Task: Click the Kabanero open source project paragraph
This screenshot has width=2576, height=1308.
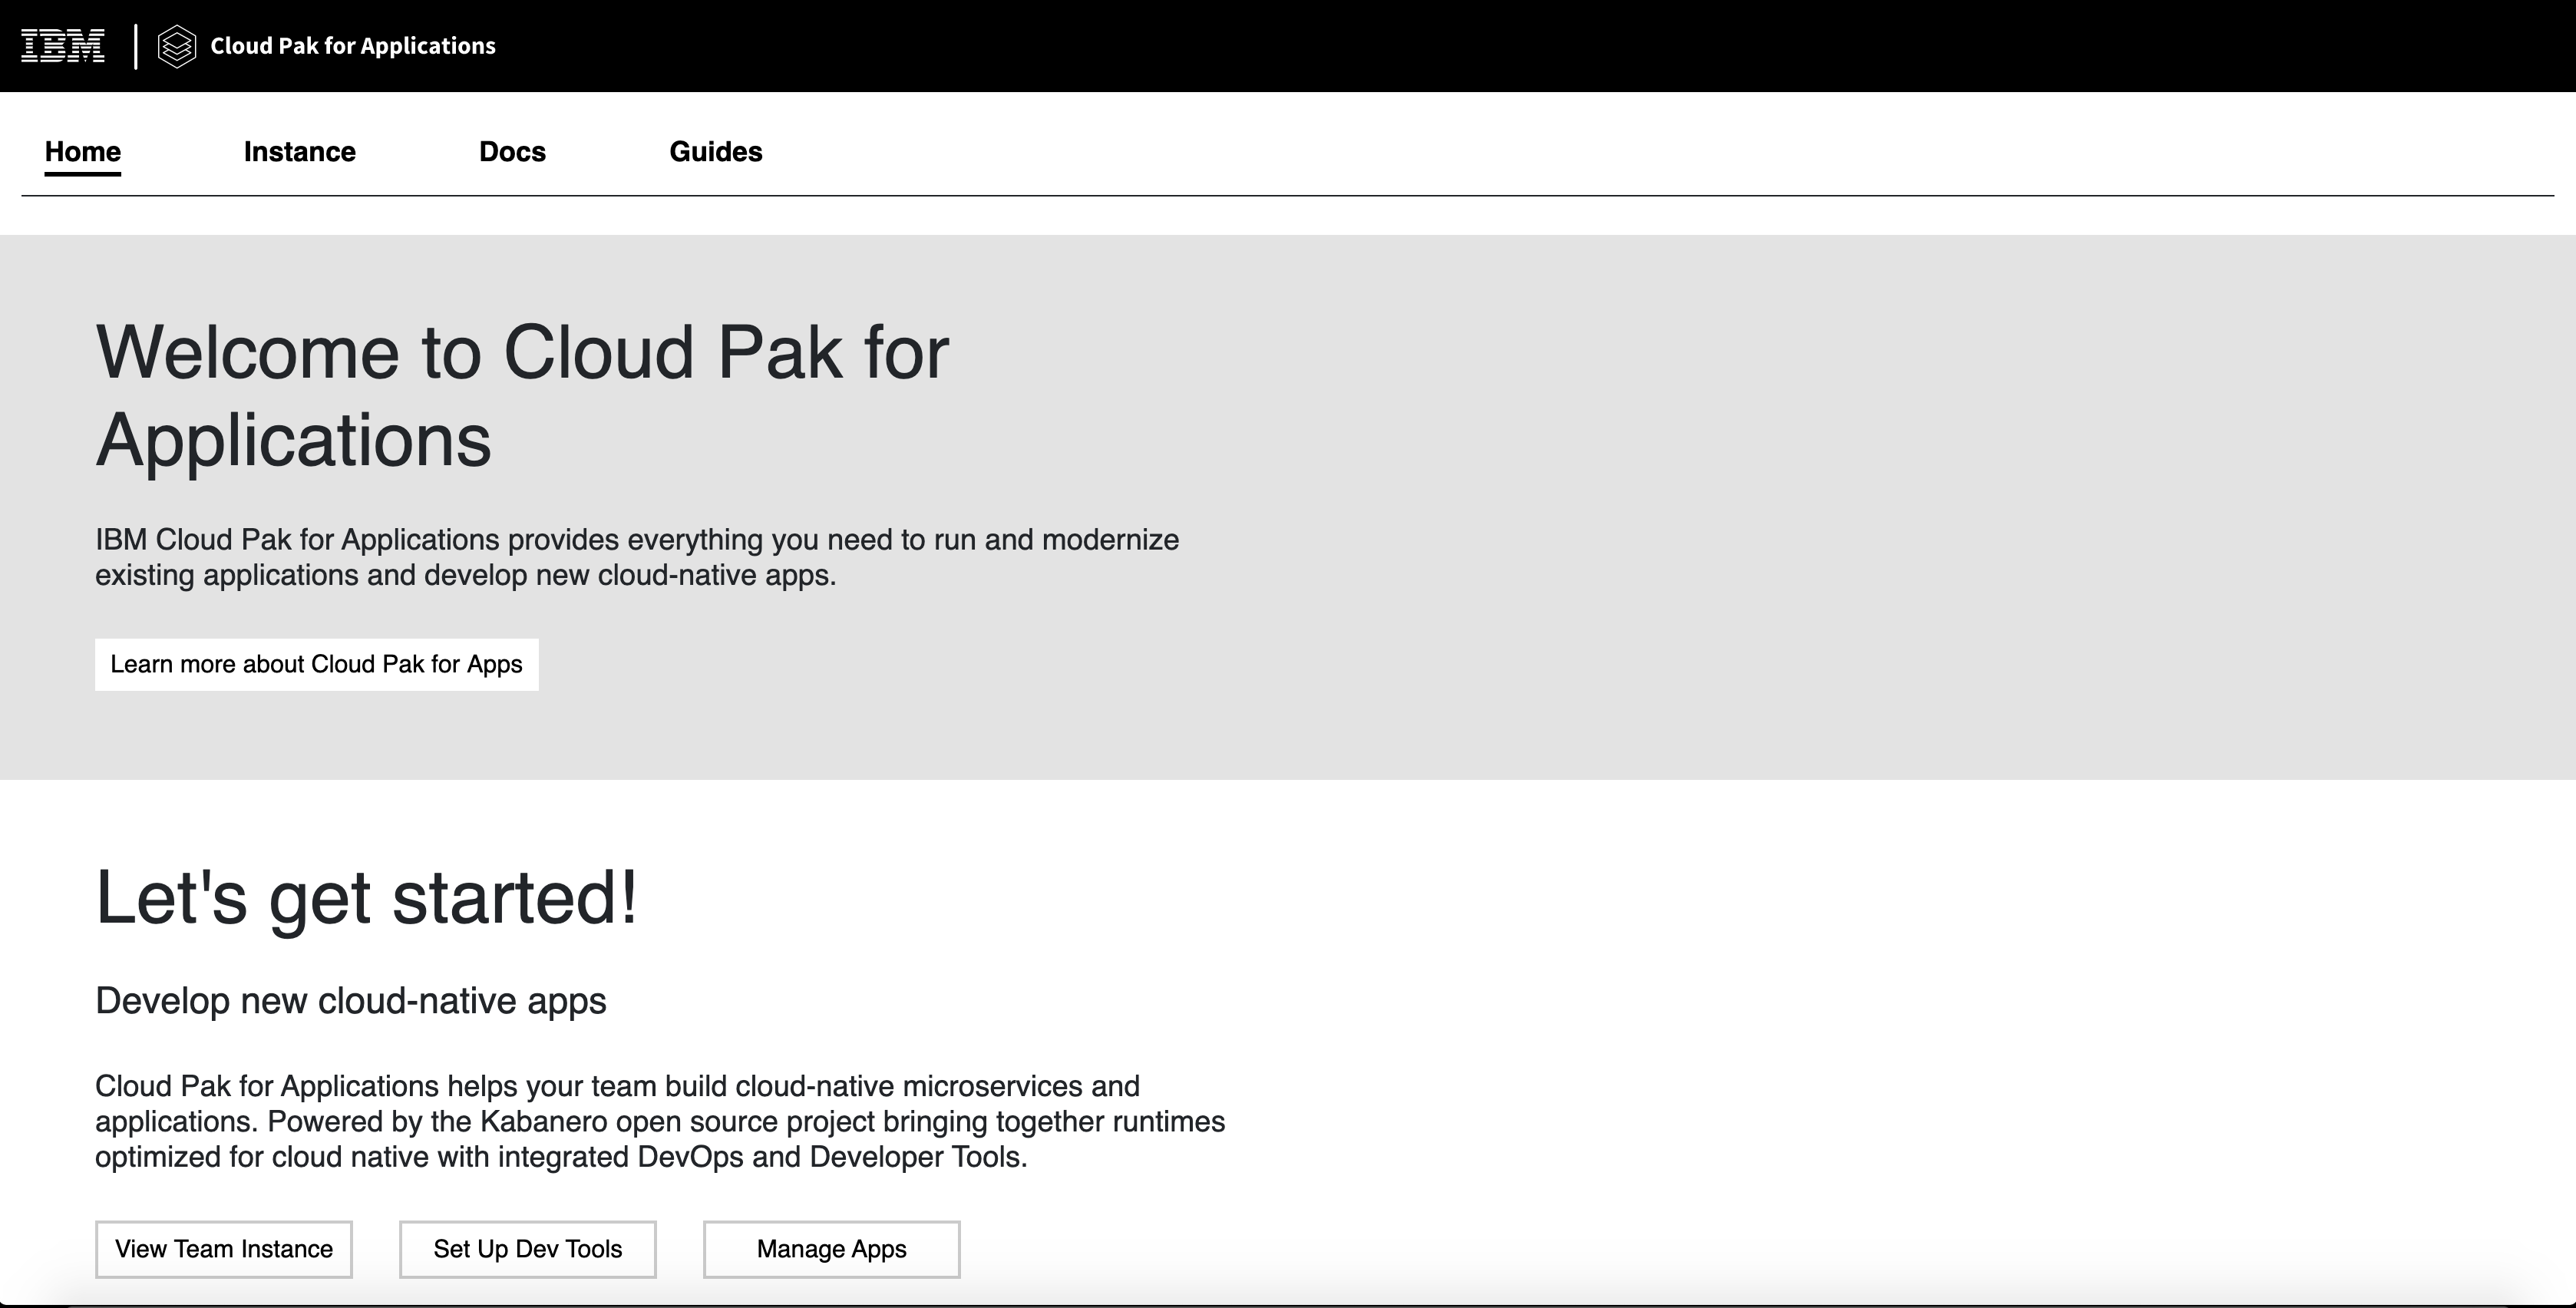Action: coord(659,1121)
